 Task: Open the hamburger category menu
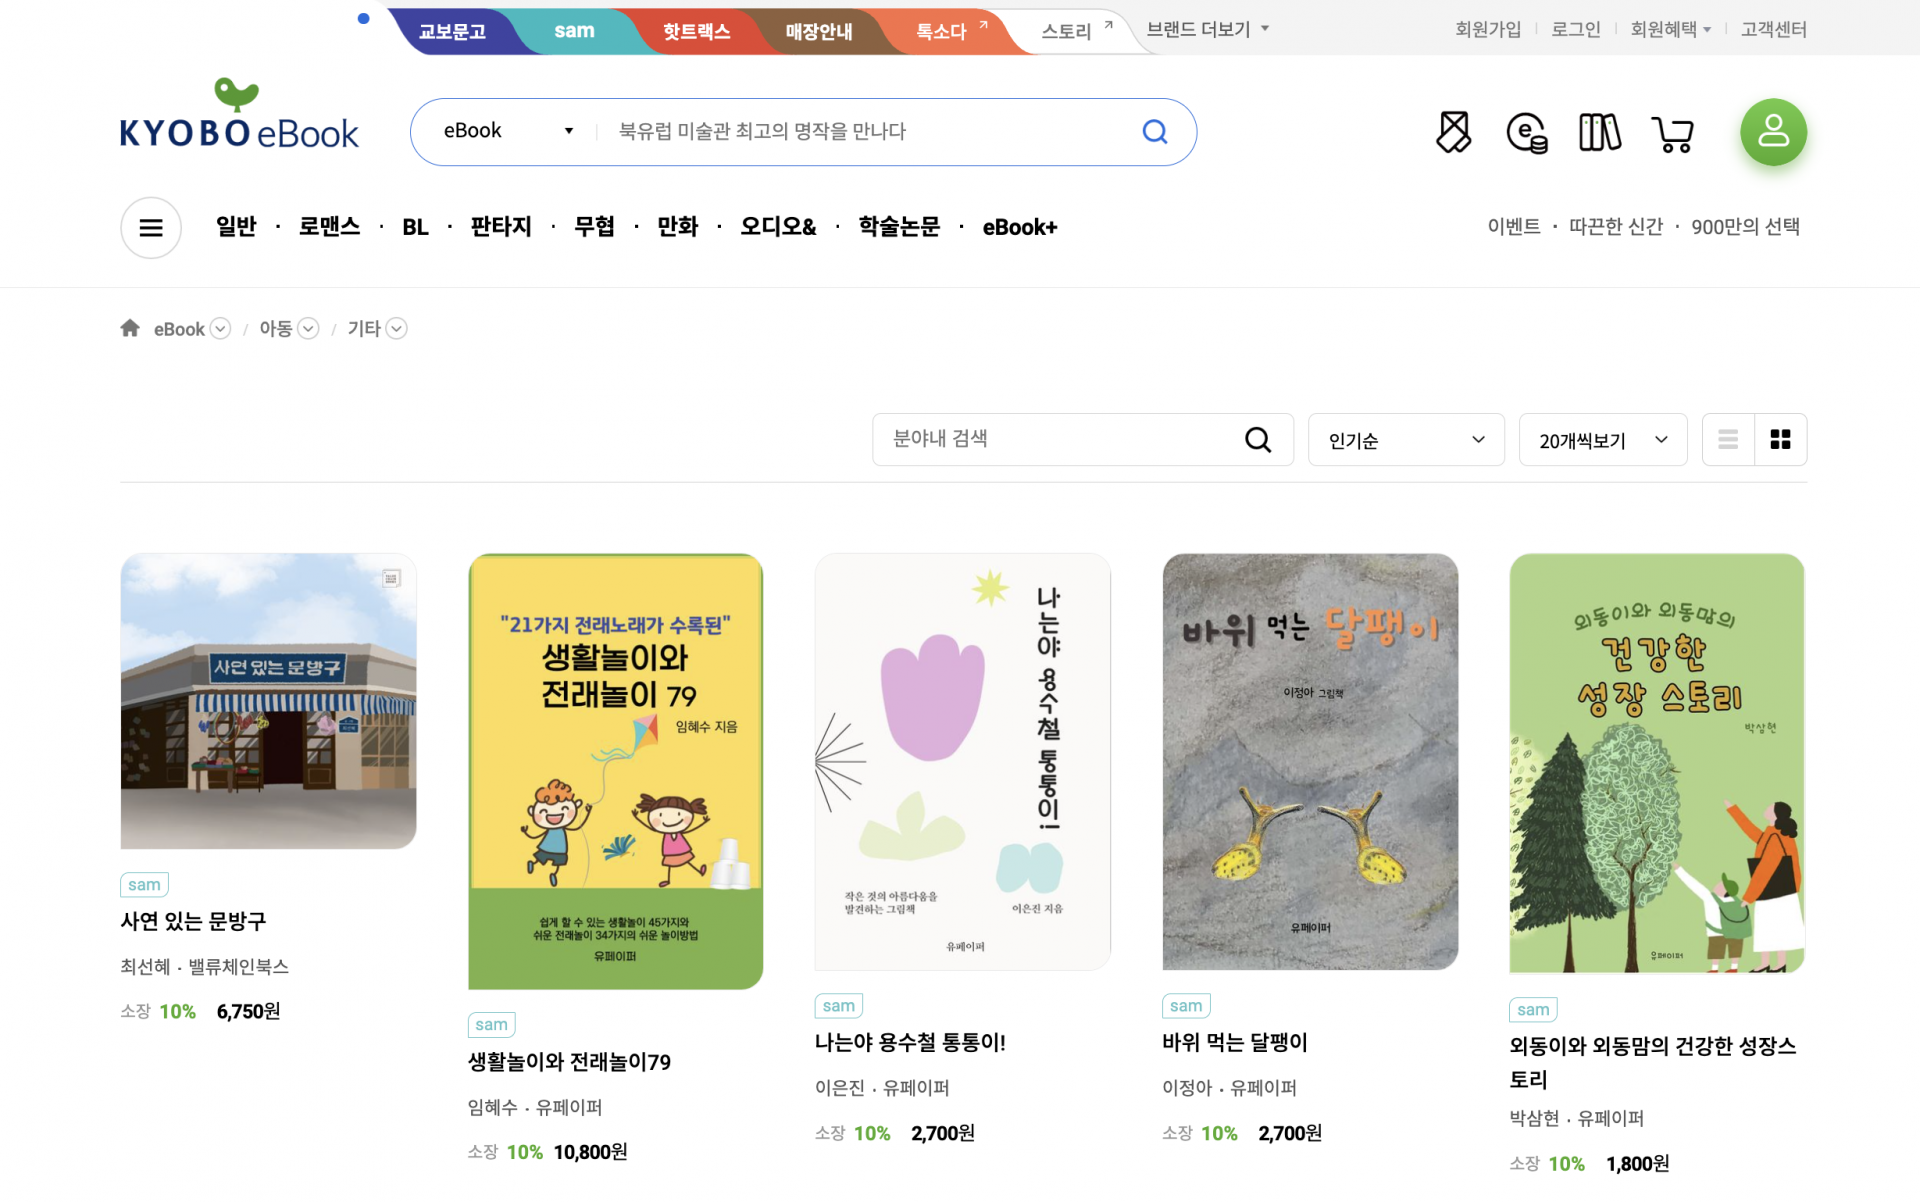[151, 228]
